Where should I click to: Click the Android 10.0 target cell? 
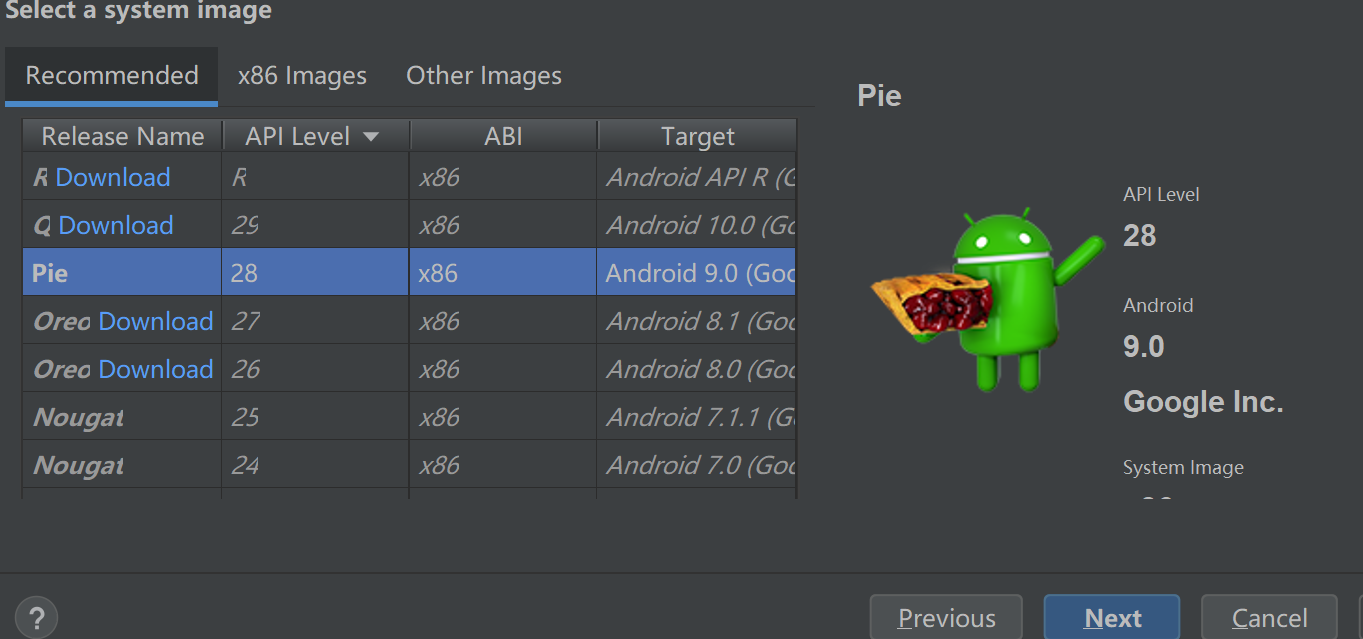(697, 224)
